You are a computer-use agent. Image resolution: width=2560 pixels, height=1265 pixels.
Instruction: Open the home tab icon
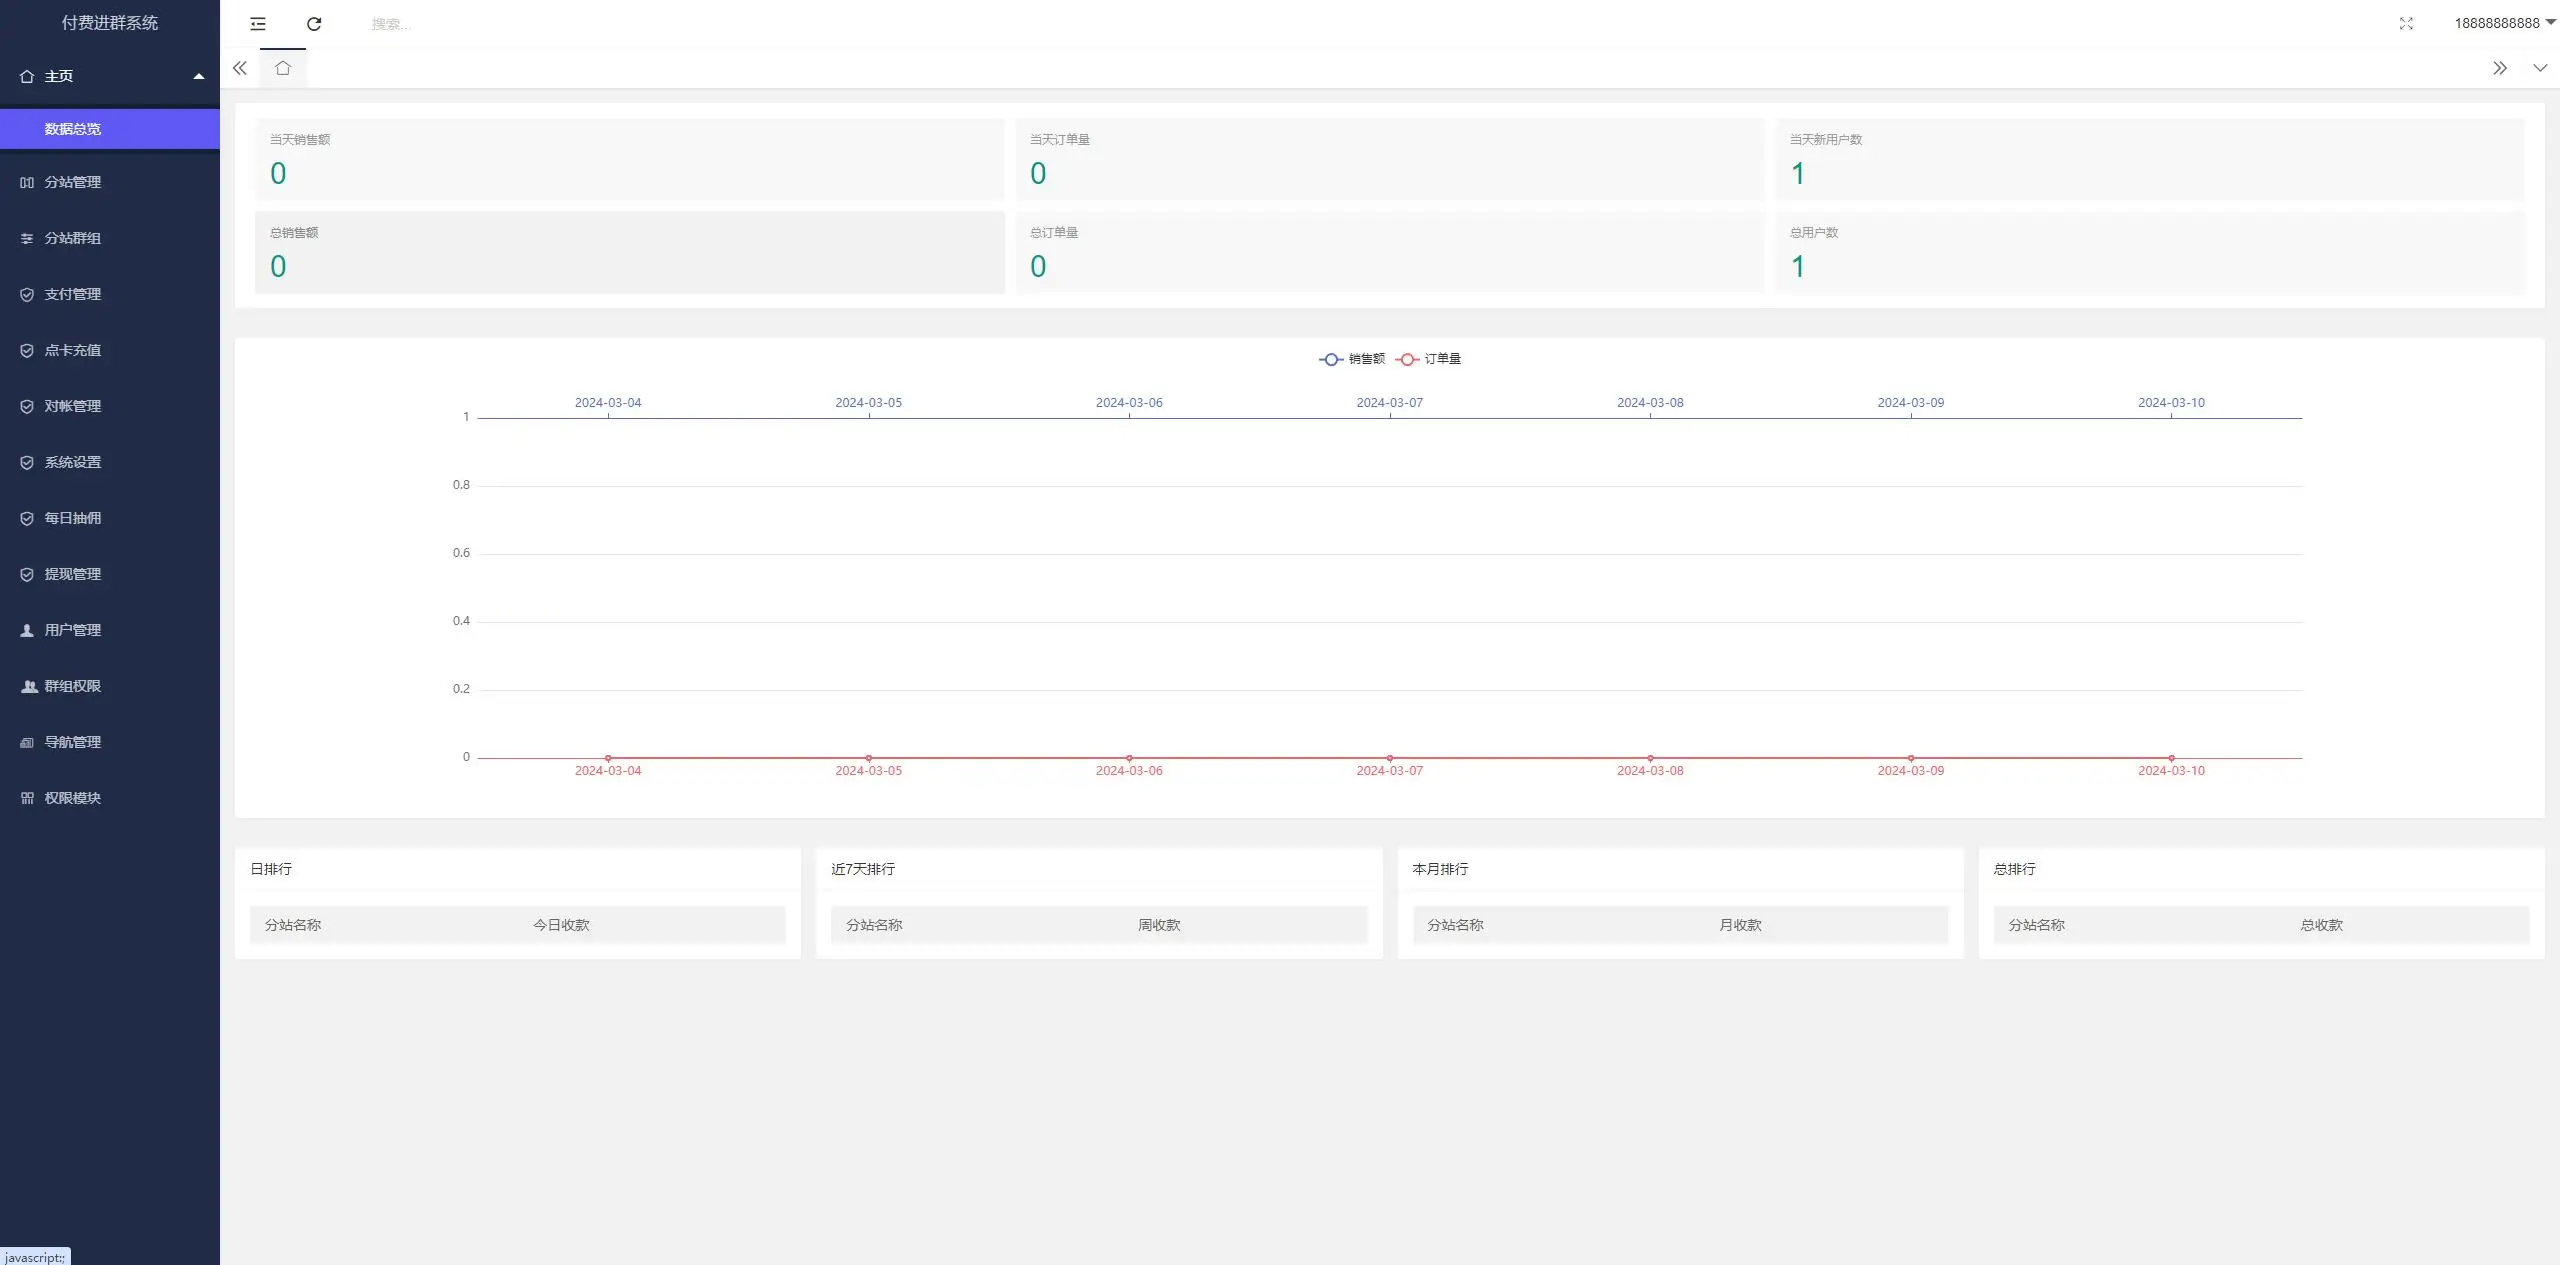click(x=283, y=68)
